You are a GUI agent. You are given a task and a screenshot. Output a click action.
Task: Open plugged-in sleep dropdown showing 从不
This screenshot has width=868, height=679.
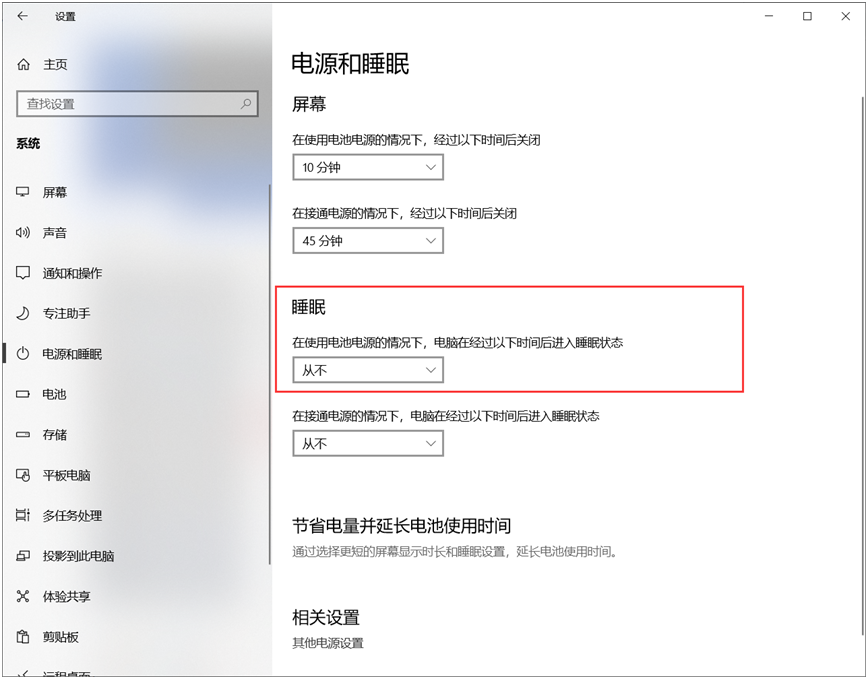pyautogui.click(x=368, y=443)
